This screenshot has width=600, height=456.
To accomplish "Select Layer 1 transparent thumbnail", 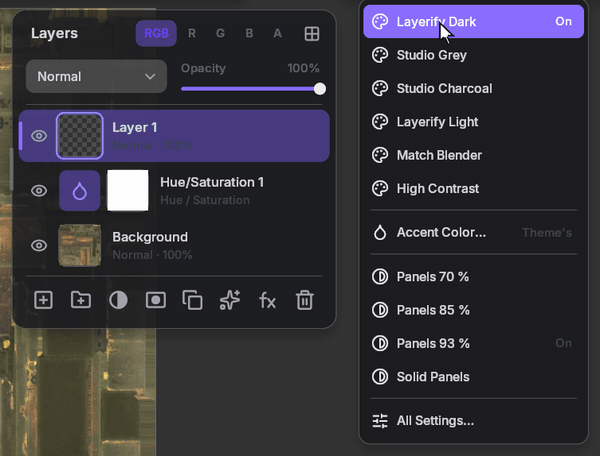I will [80, 136].
